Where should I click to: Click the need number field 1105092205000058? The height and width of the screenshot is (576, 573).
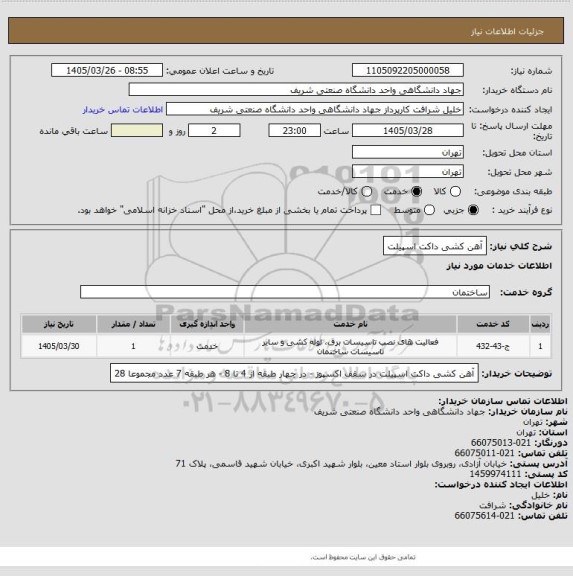408,70
